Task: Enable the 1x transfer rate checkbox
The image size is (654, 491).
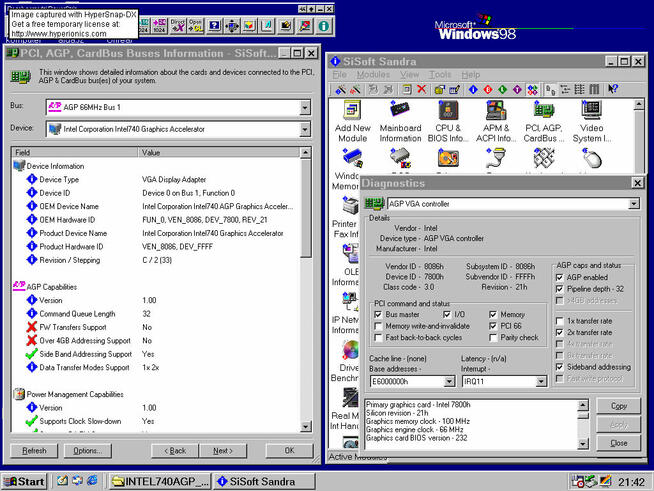Action: pyautogui.click(x=560, y=321)
